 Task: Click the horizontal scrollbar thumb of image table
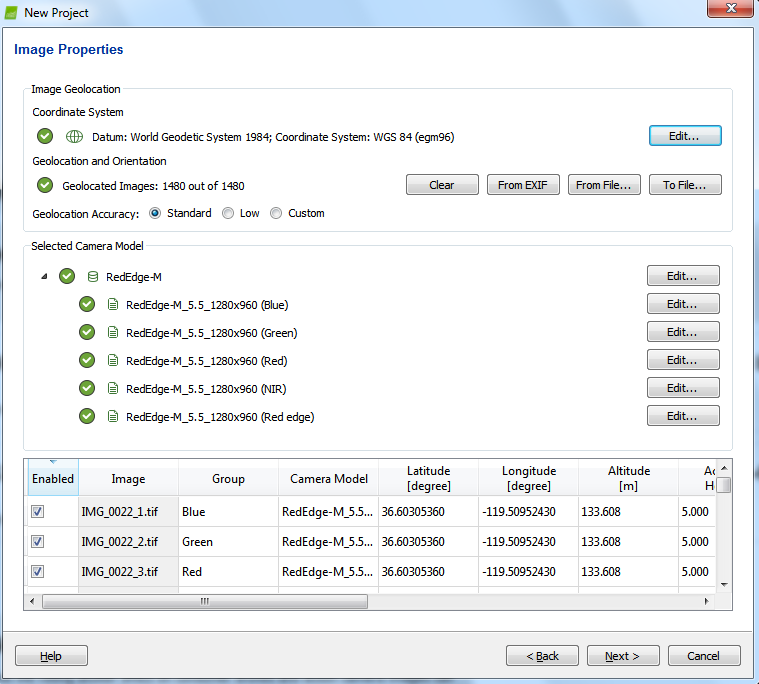(205, 601)
